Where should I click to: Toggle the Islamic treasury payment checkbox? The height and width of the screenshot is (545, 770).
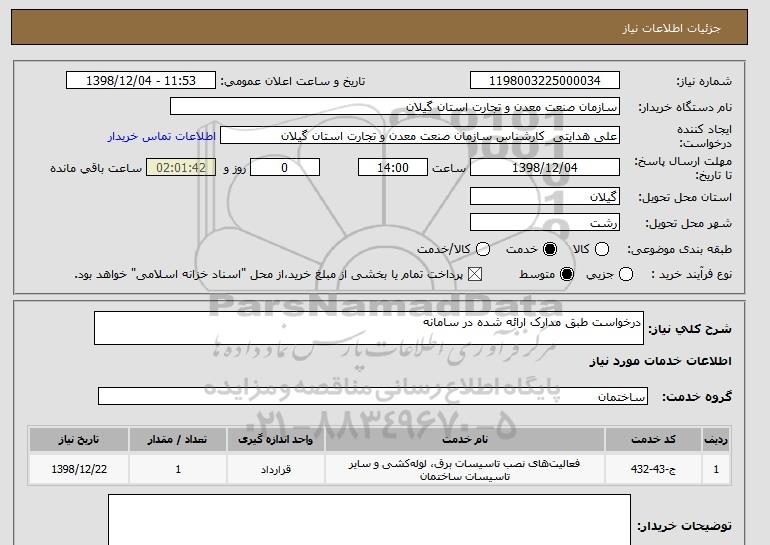click(x=475, y=274)
